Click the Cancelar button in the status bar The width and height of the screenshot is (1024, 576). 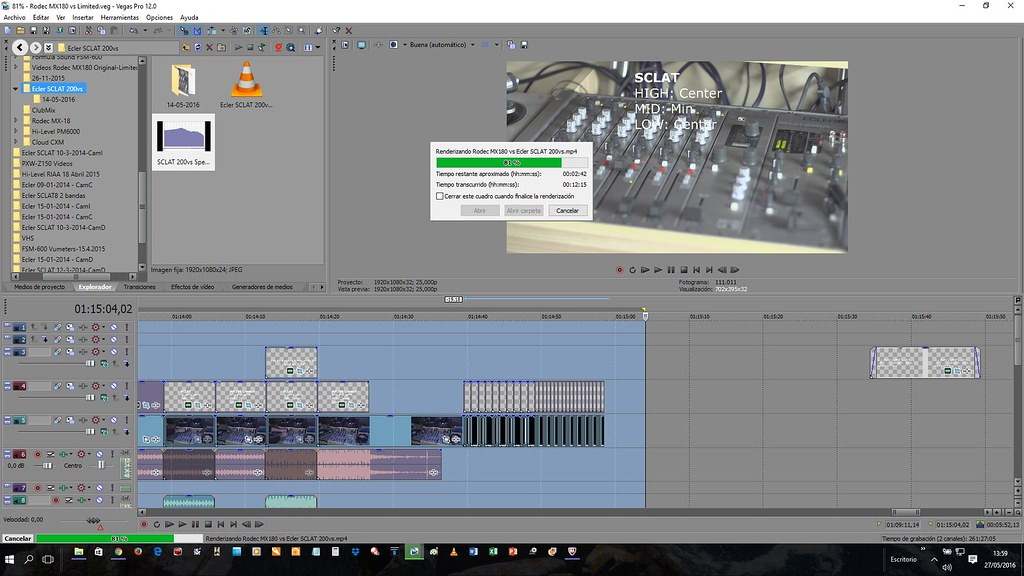17,538
